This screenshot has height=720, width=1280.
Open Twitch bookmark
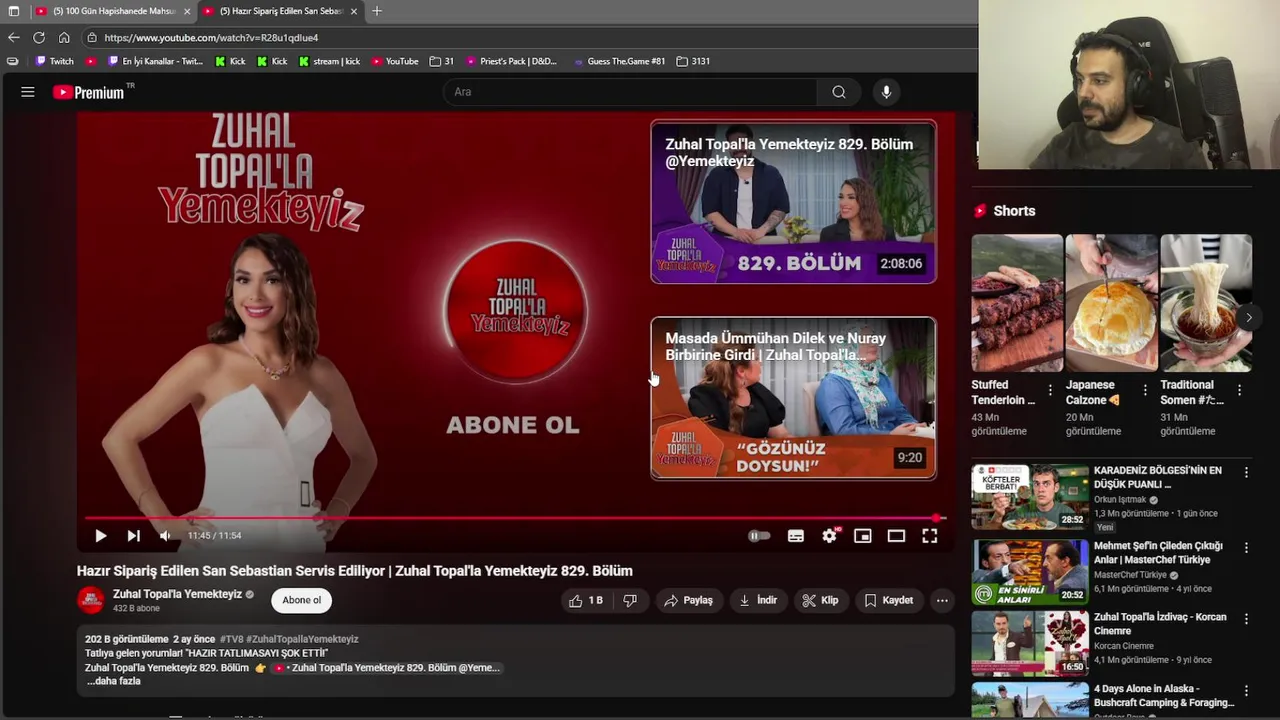(x=55, y=61)
